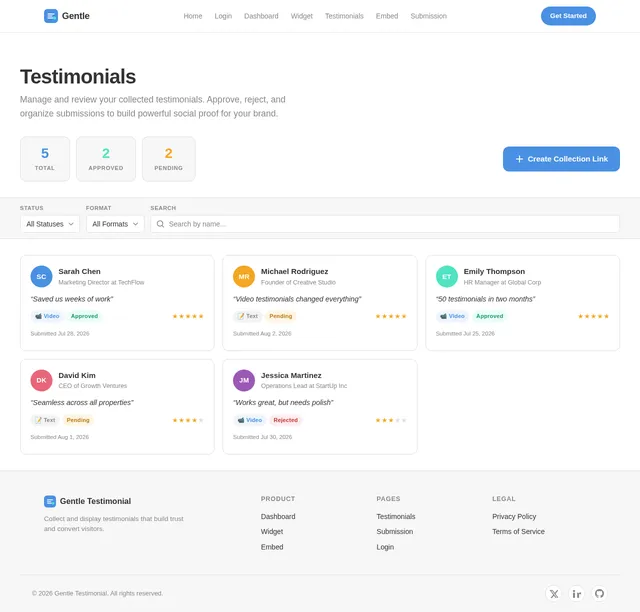Click "CEO of Growth Ventures" subtitle

93,386
